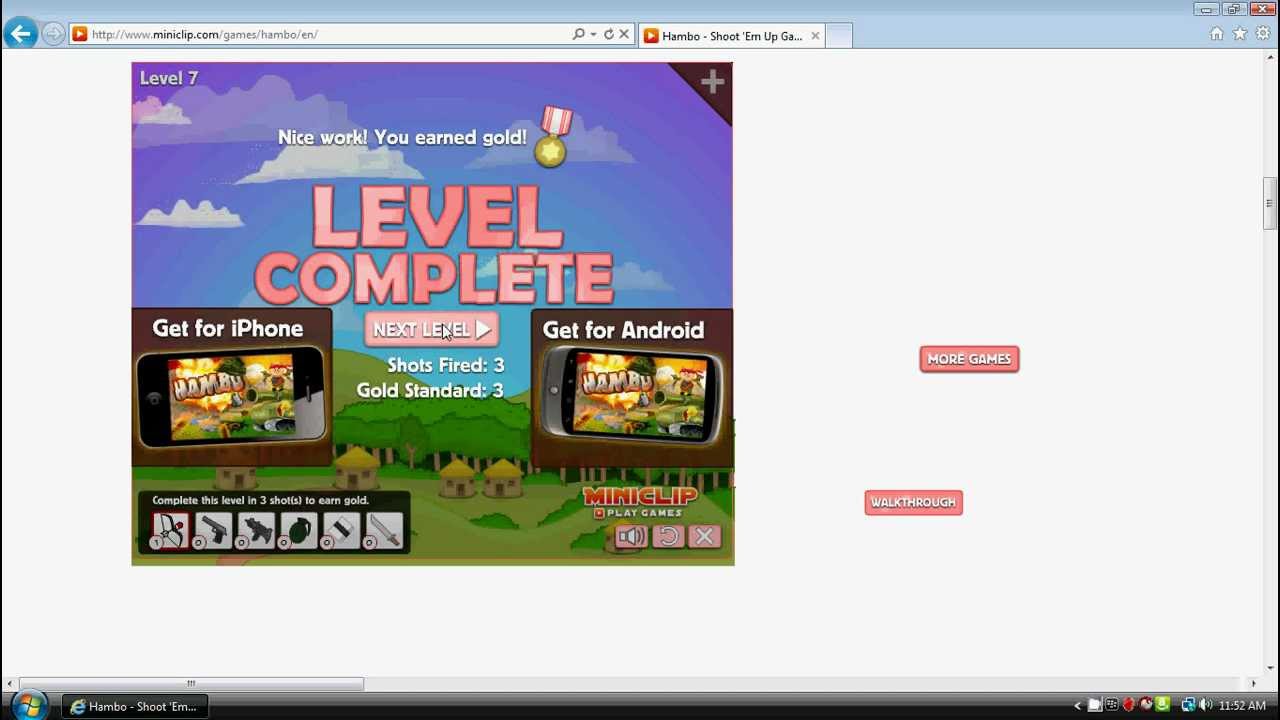This screenshot has height=720, width=1280.
Task: Open the Miniclip Play Games logo link
Action: click(640, 502)
